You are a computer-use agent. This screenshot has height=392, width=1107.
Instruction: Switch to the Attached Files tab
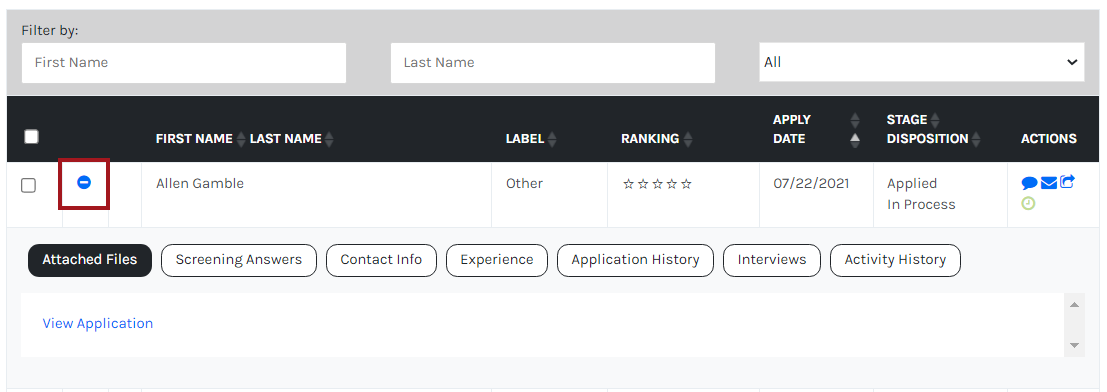(x=90, y=260)
